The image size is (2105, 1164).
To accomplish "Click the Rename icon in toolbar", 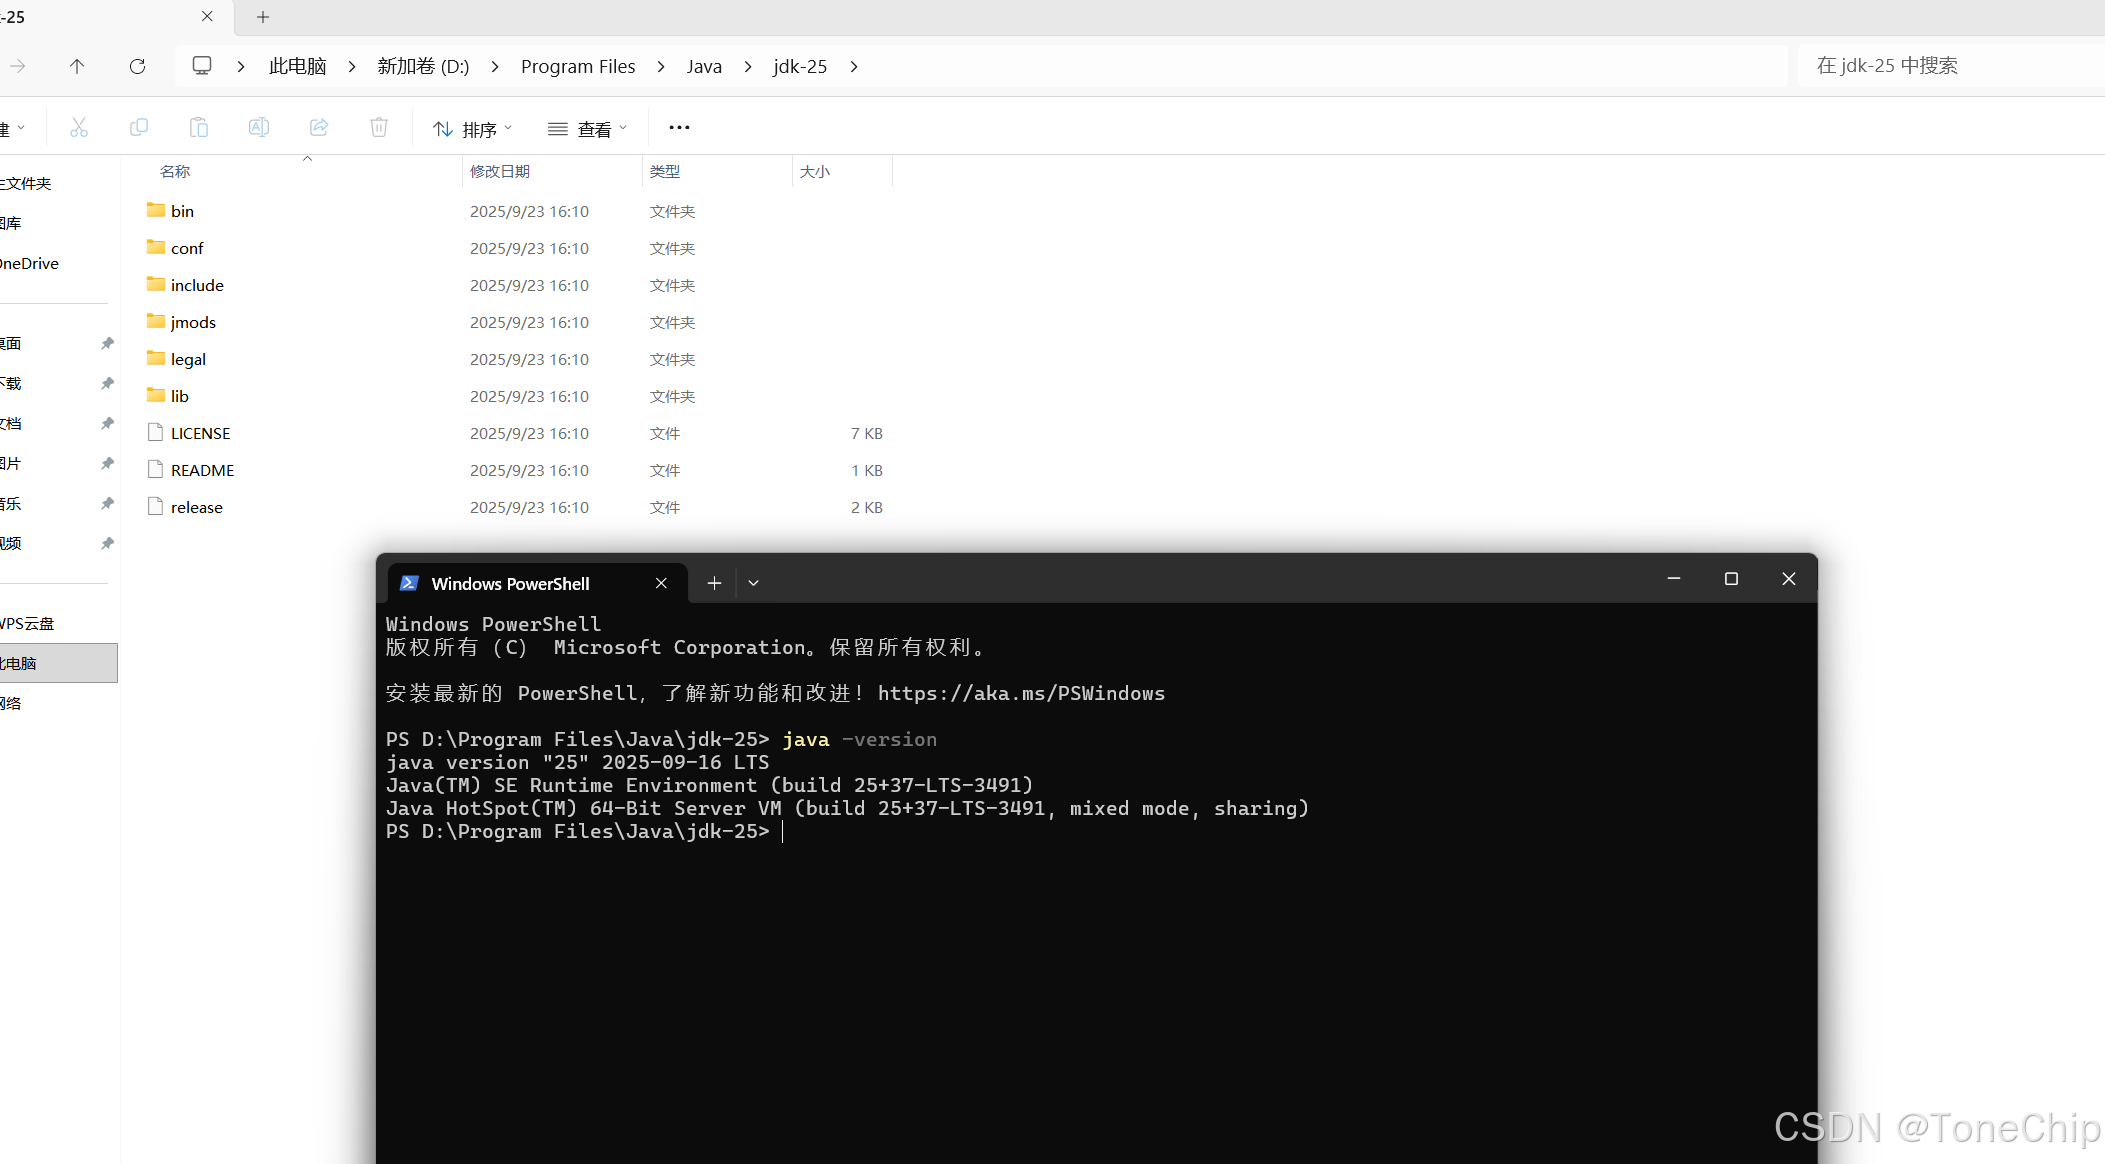I will click(259, 127).
